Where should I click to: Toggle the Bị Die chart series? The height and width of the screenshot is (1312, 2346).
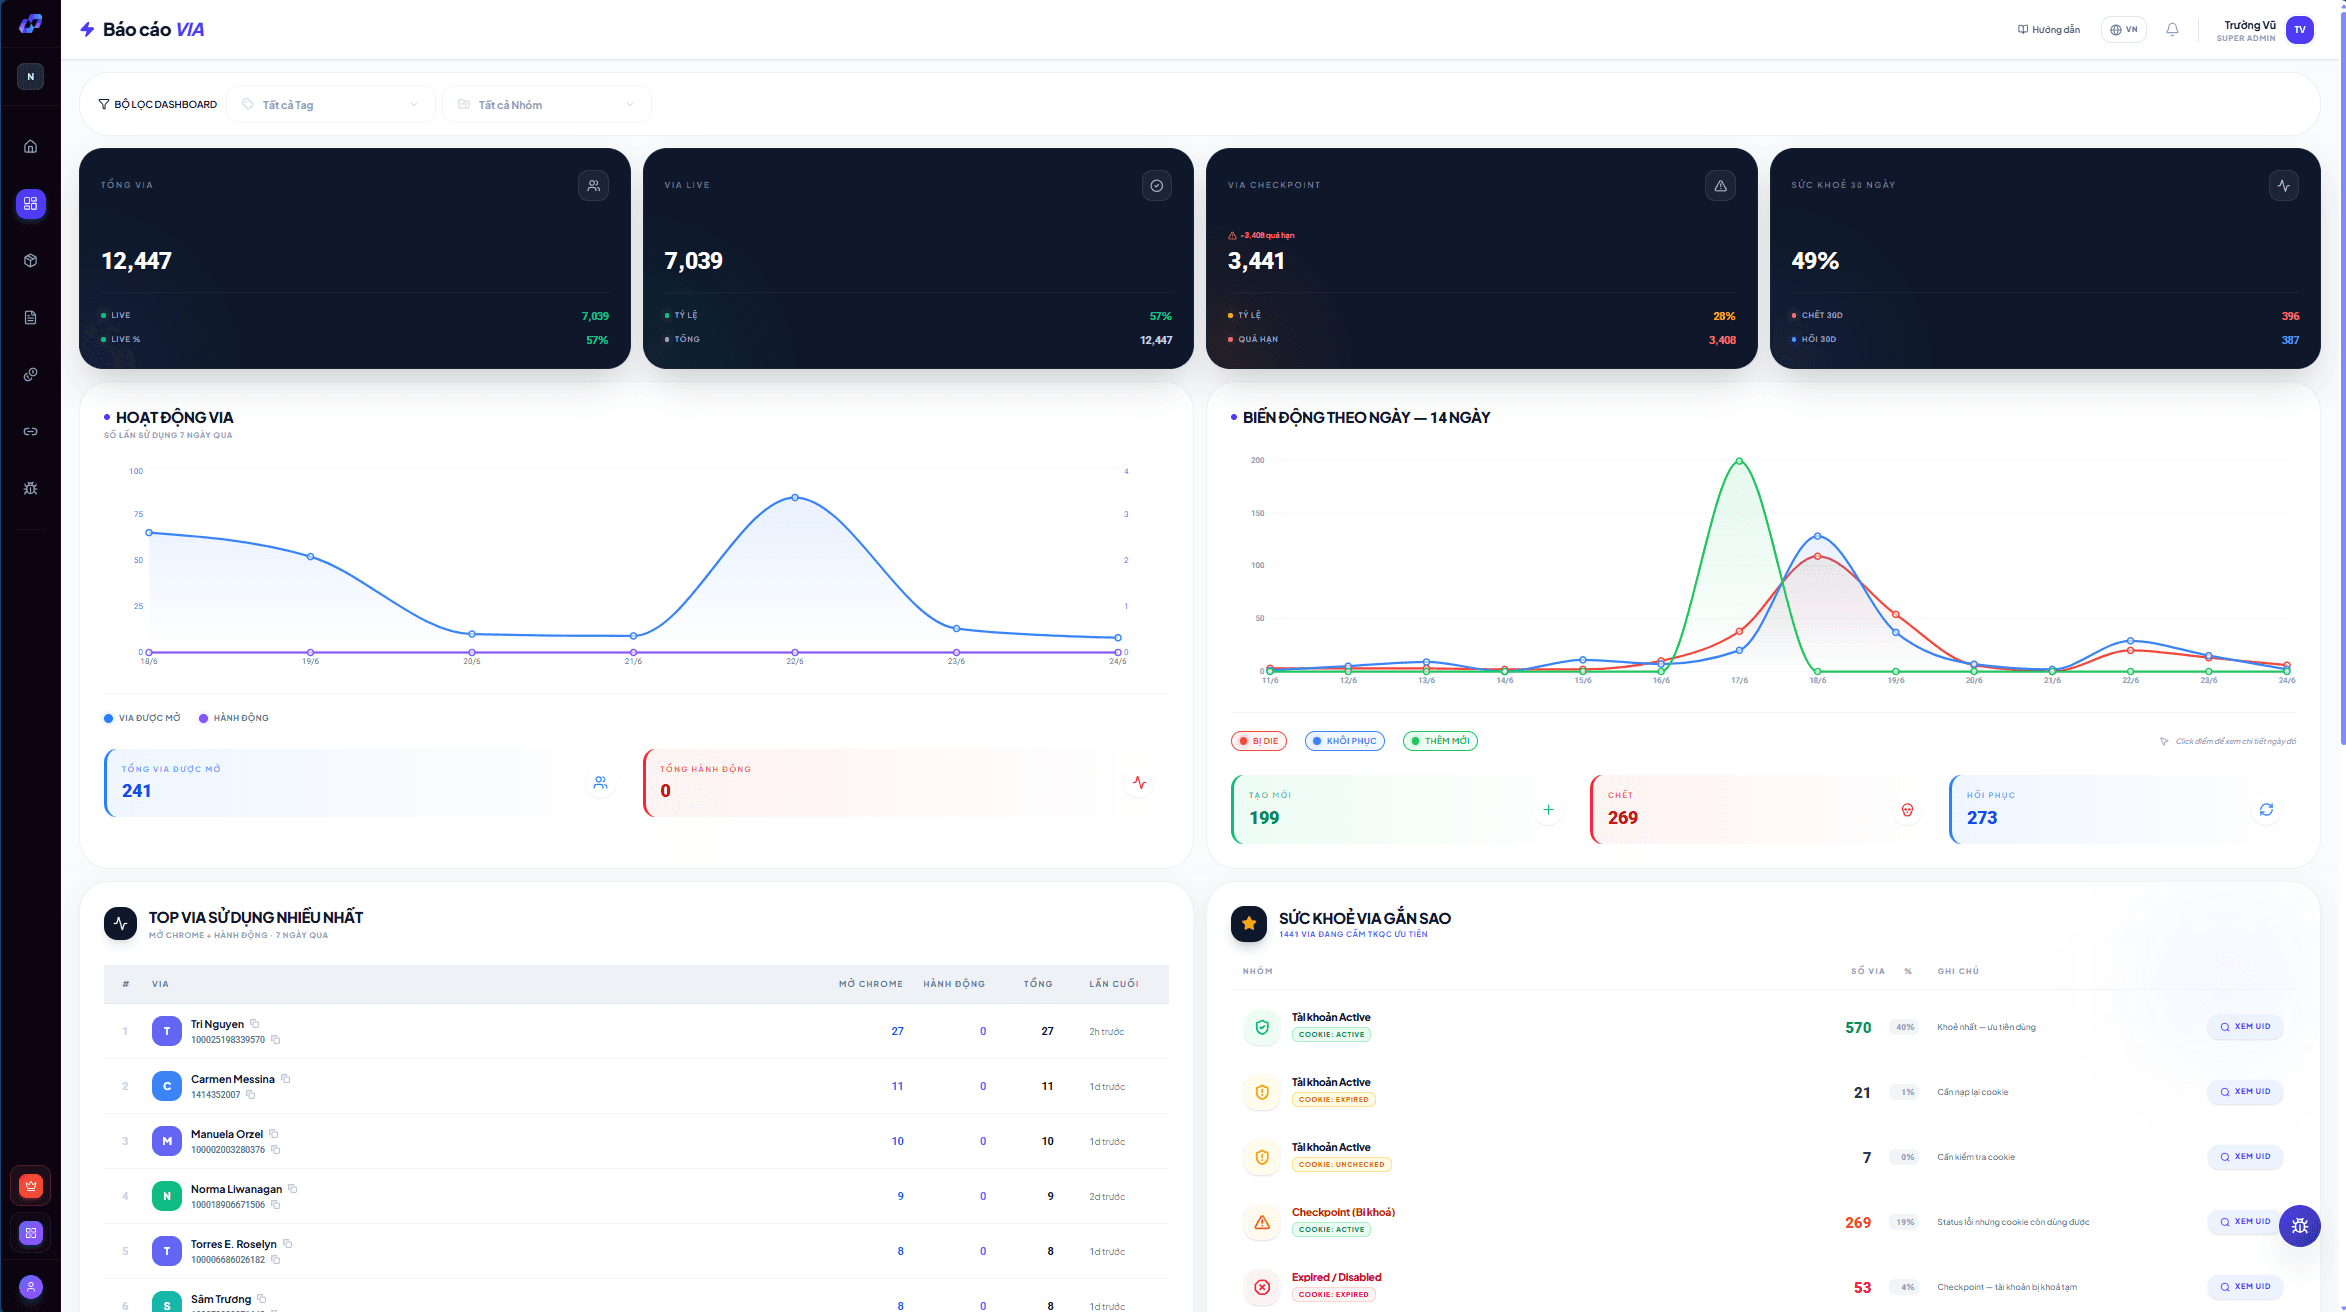[x=1259, y=741]
